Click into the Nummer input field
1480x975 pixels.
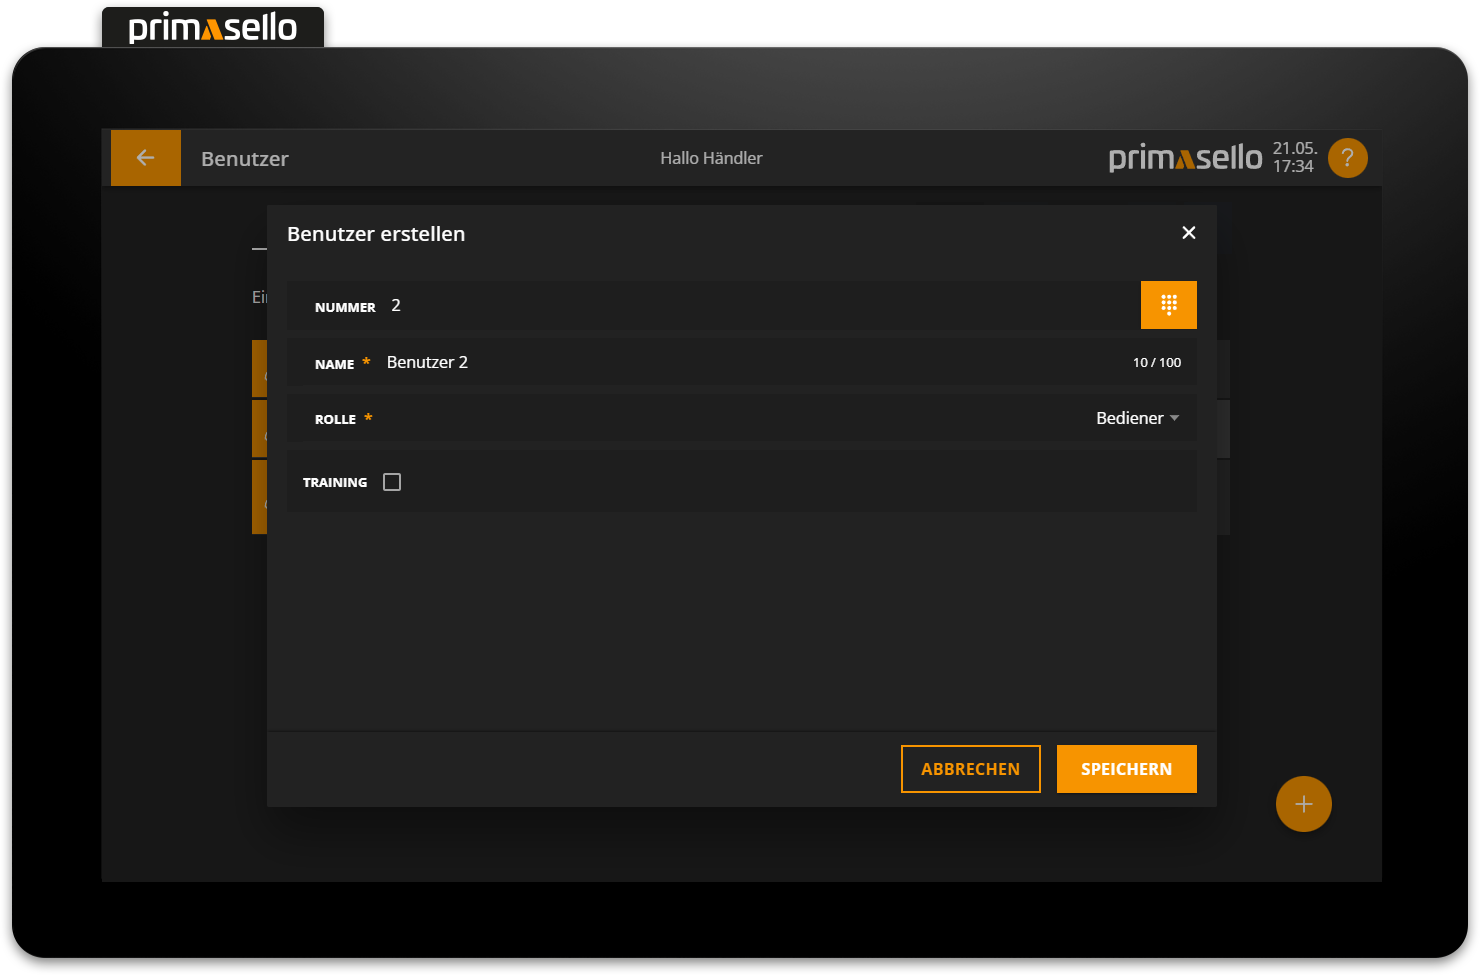[x=700, y=306]
